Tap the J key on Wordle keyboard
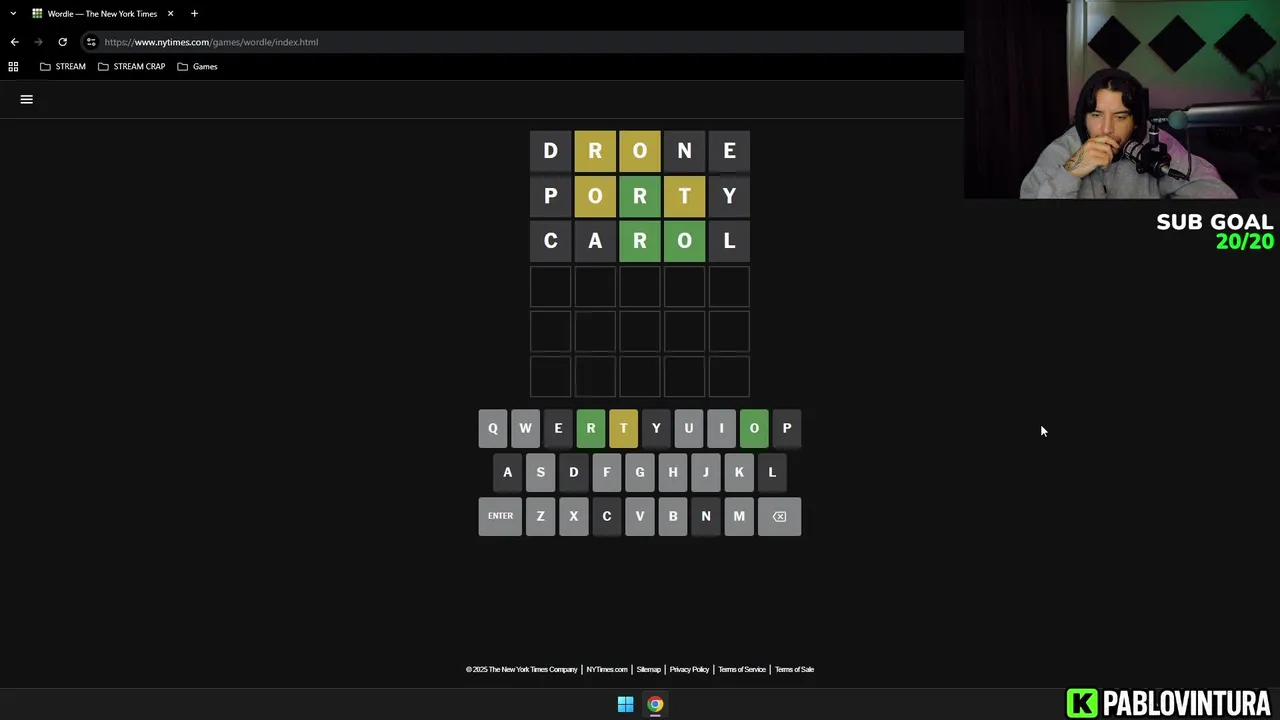Viewport: 1280px width, 720px height. [x=706, y=472]
